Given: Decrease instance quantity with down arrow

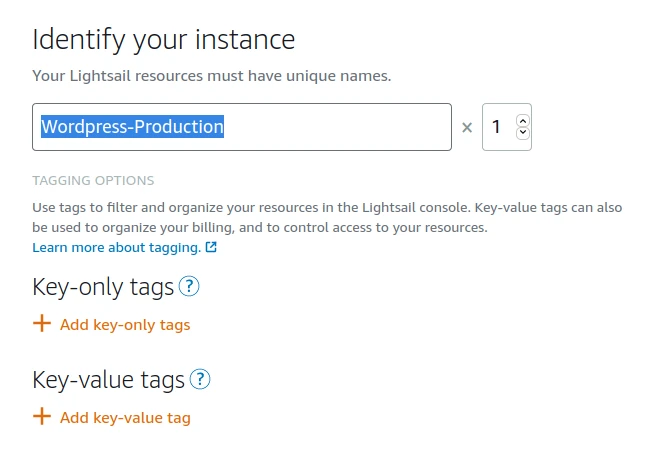Looking at the screenshot, I should 522,134.
